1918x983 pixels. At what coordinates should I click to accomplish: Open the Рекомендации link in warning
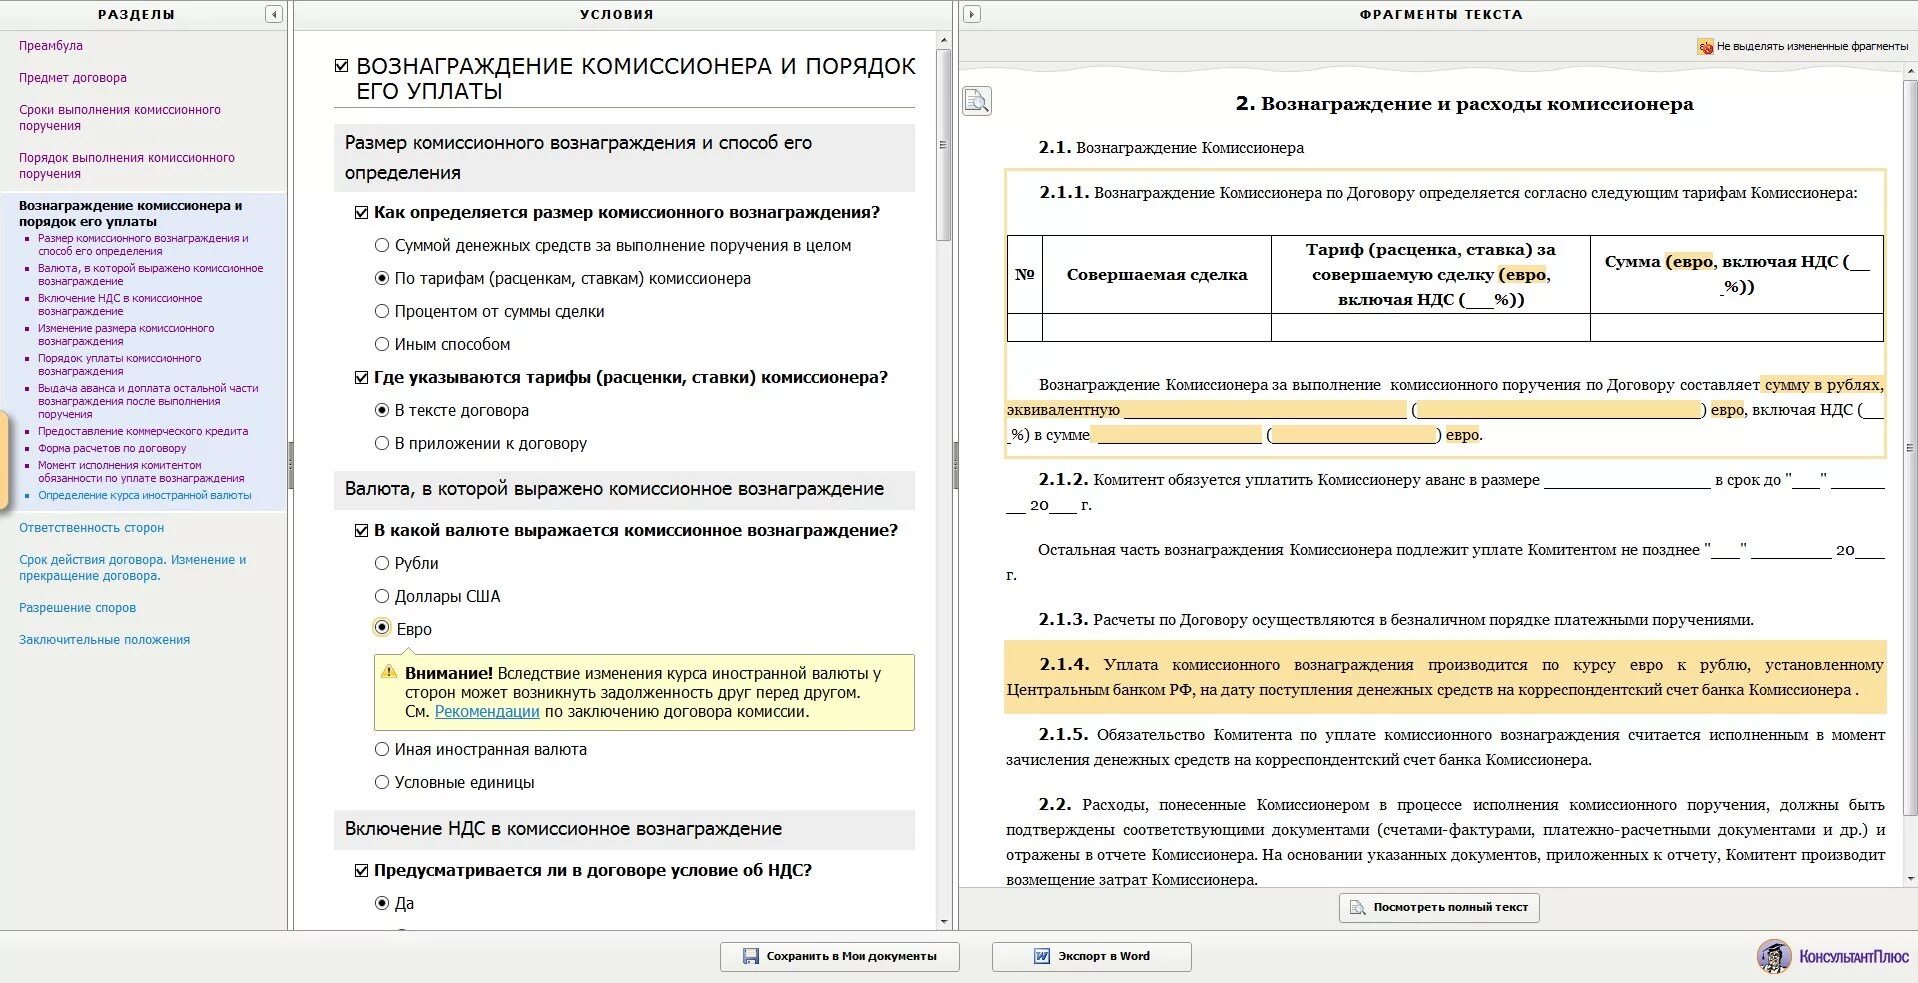pos(487,712)
